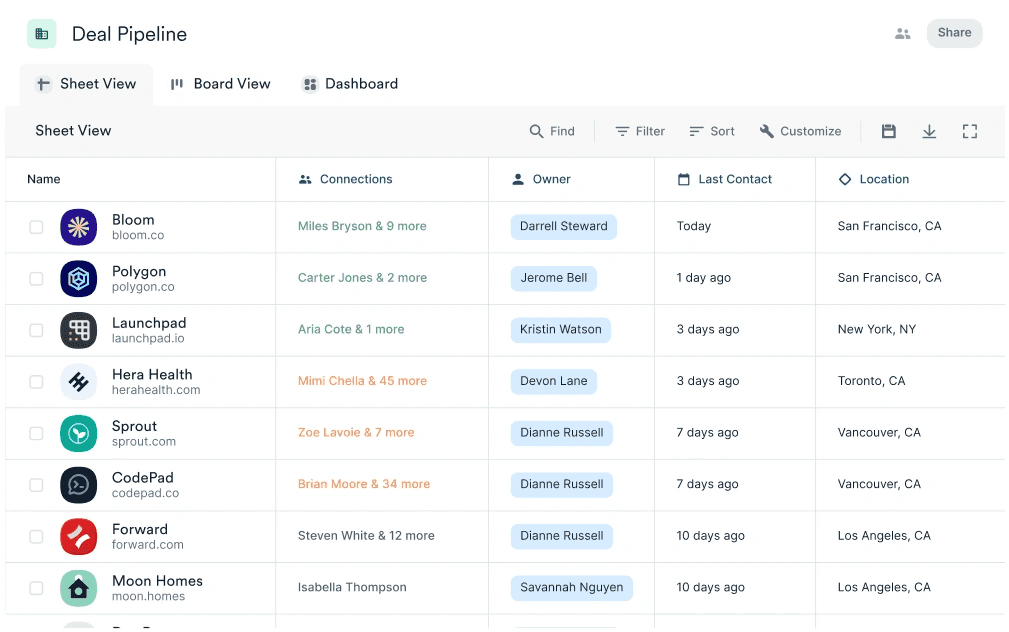Open the bloom.co domain text
1009x632 pixels.
click(x=138, y=236)
